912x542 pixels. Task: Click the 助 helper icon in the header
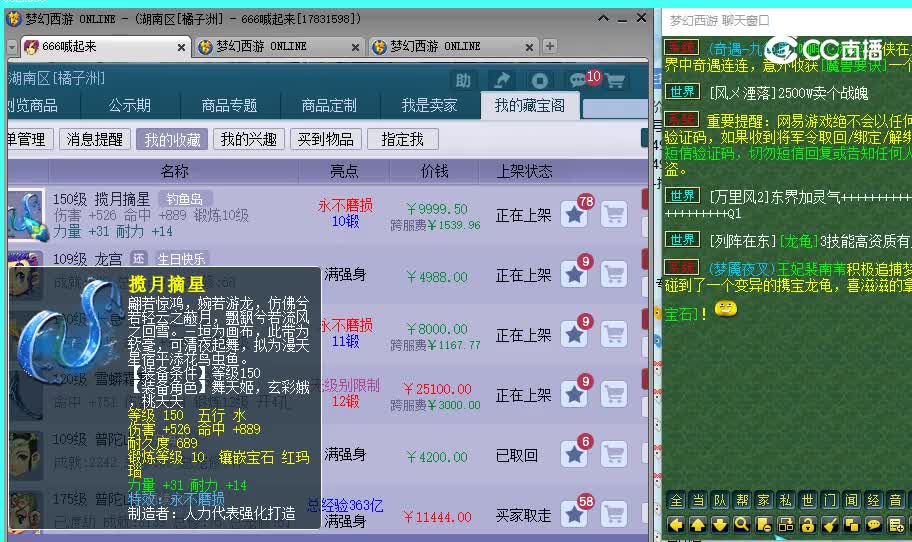coord(463,80)
